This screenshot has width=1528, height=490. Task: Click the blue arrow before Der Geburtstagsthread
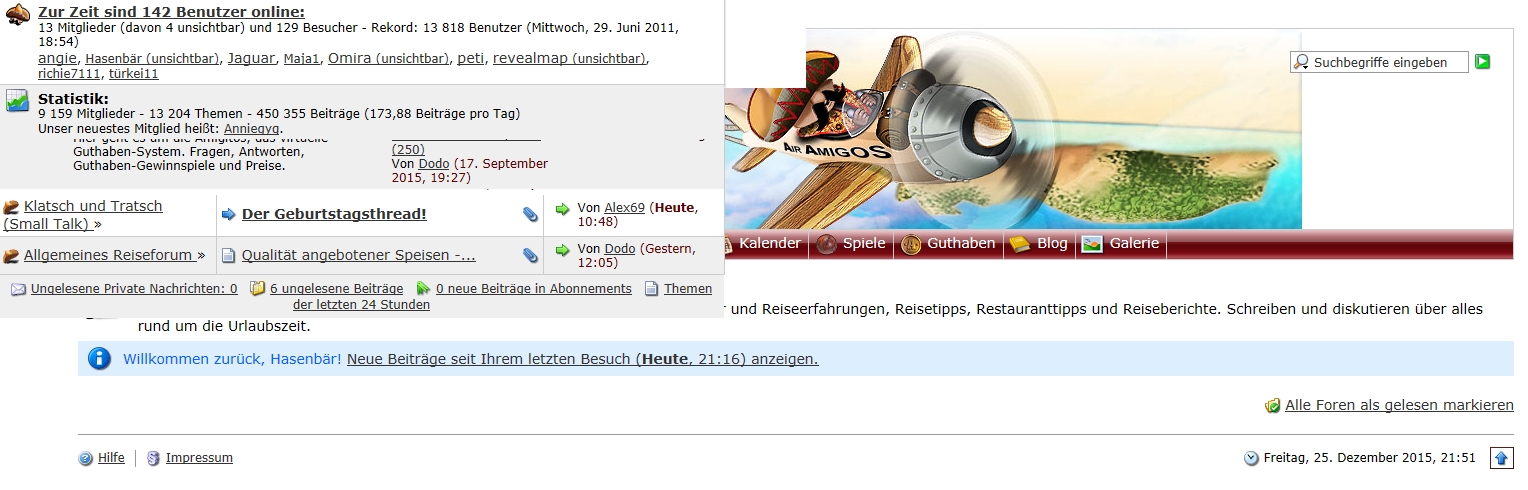[x=228, y=214]
